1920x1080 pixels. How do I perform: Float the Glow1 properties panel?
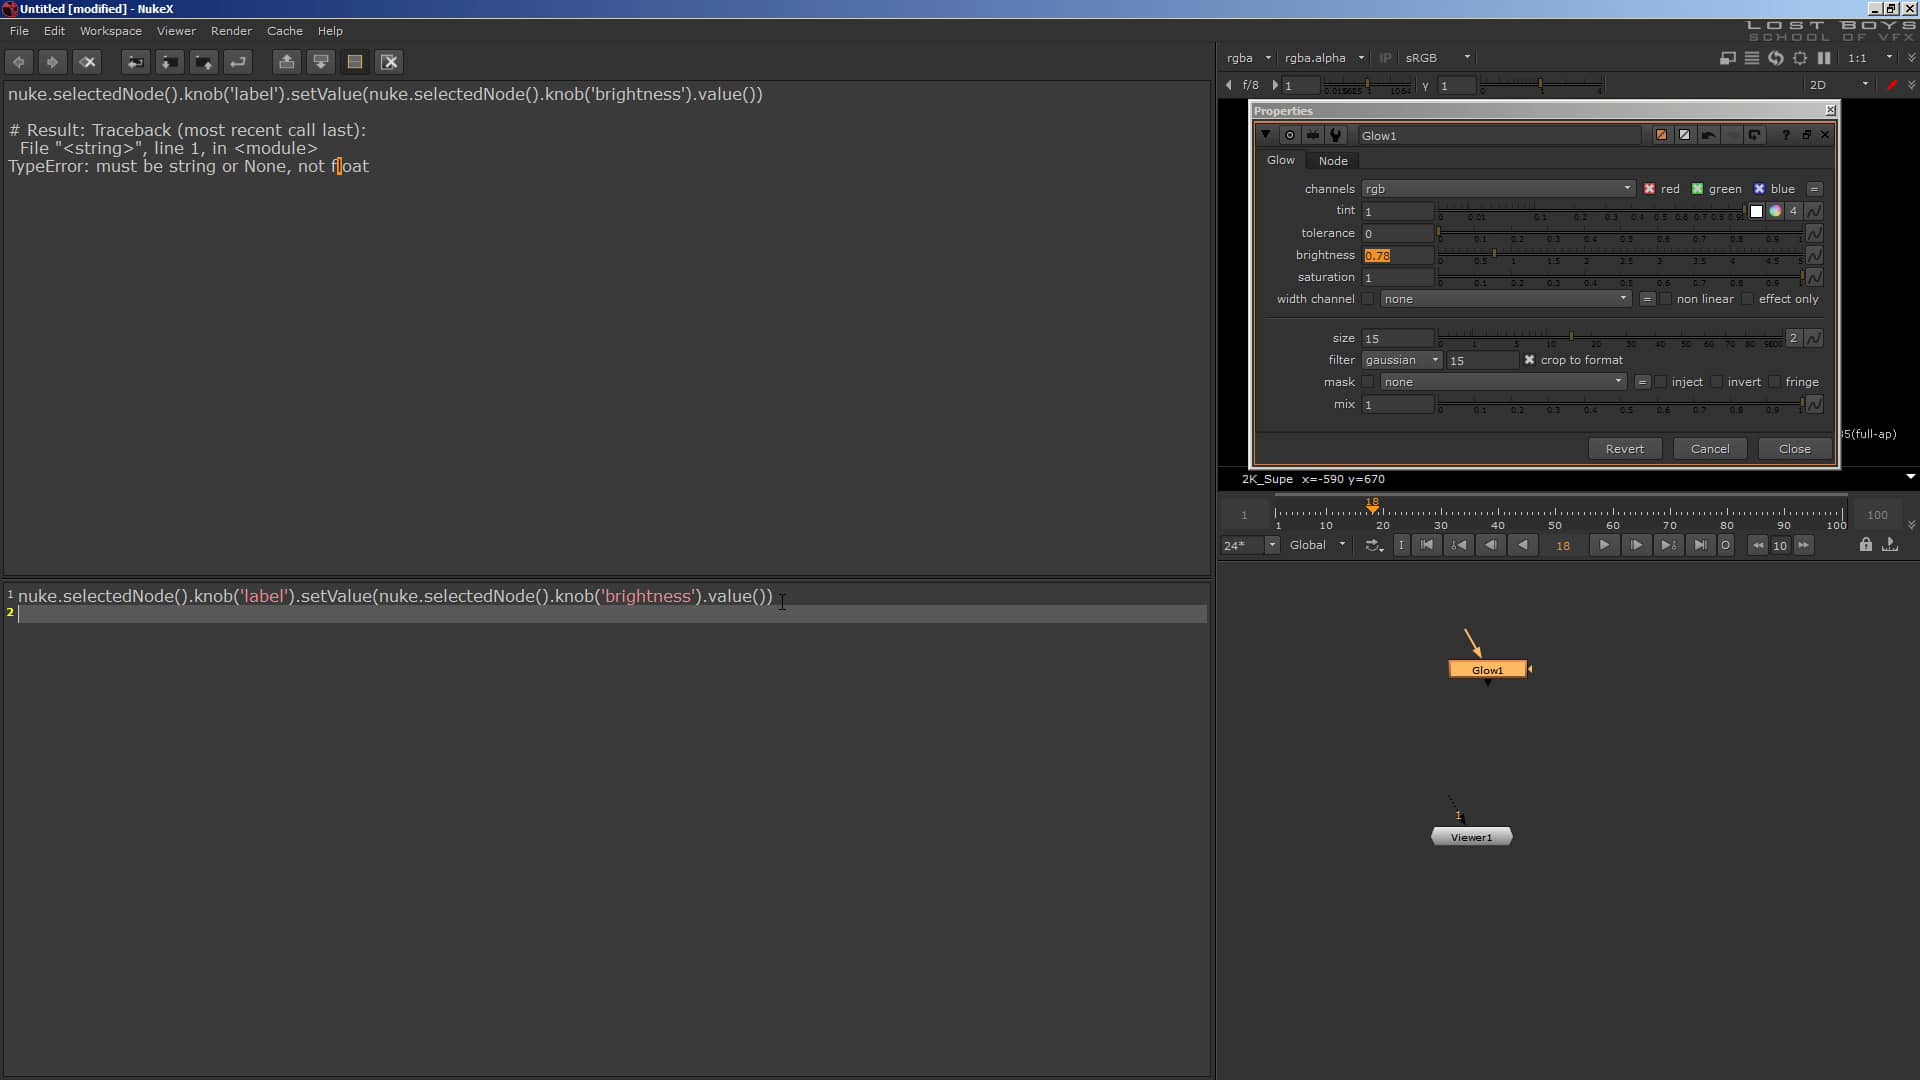click(1807, 135)
